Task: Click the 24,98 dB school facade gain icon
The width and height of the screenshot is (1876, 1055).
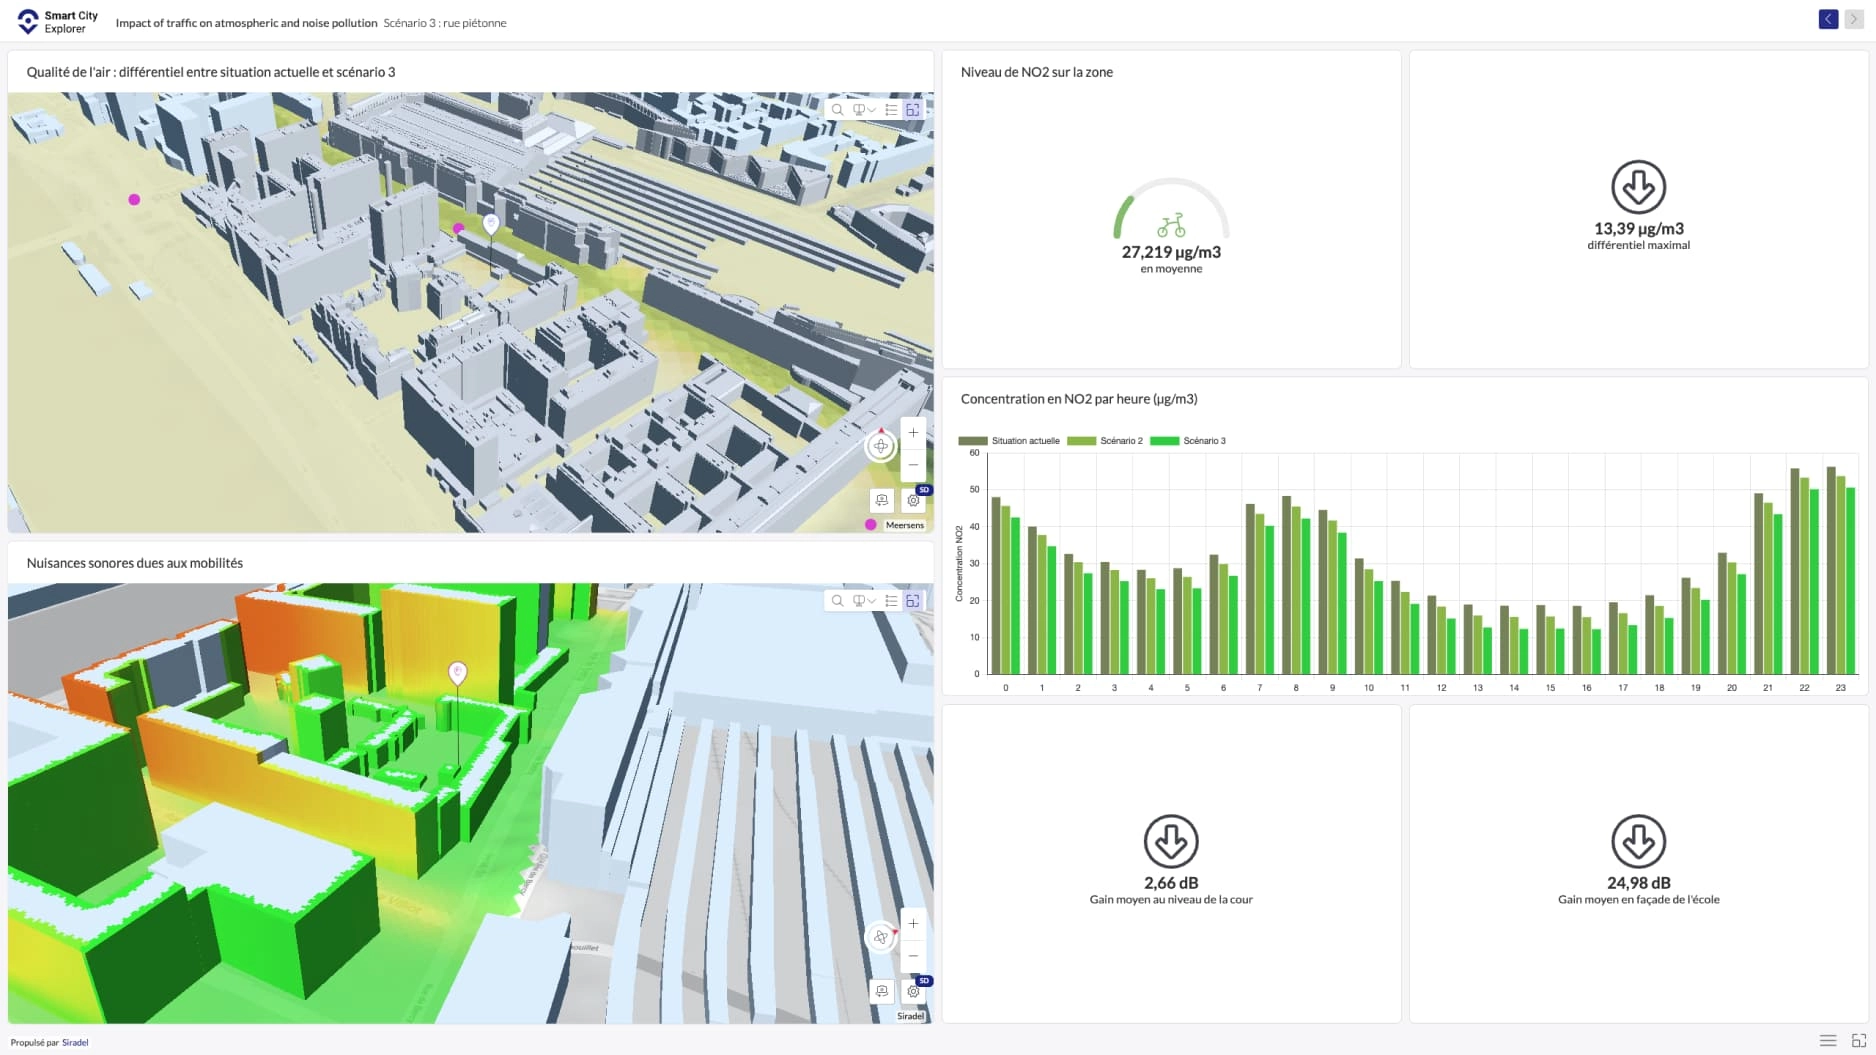Action: (x=1638, y=841)
